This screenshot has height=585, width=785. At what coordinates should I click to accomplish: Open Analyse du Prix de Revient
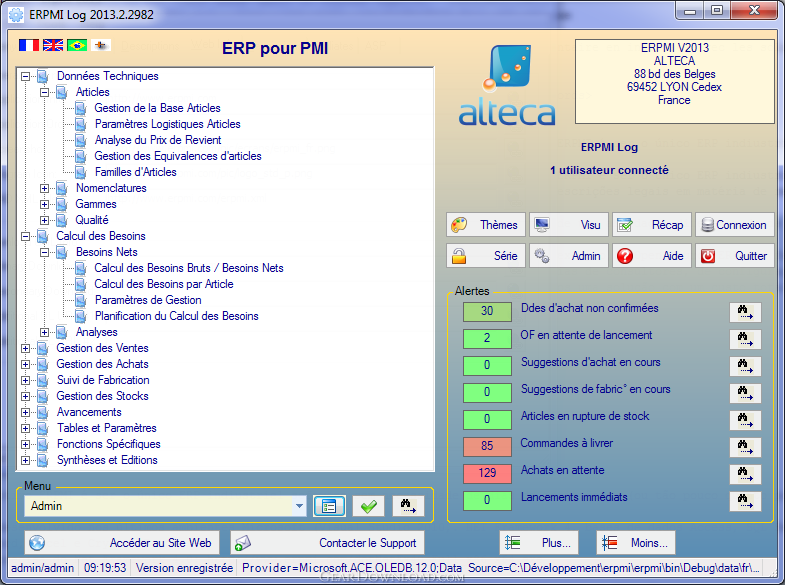(158, 140)
